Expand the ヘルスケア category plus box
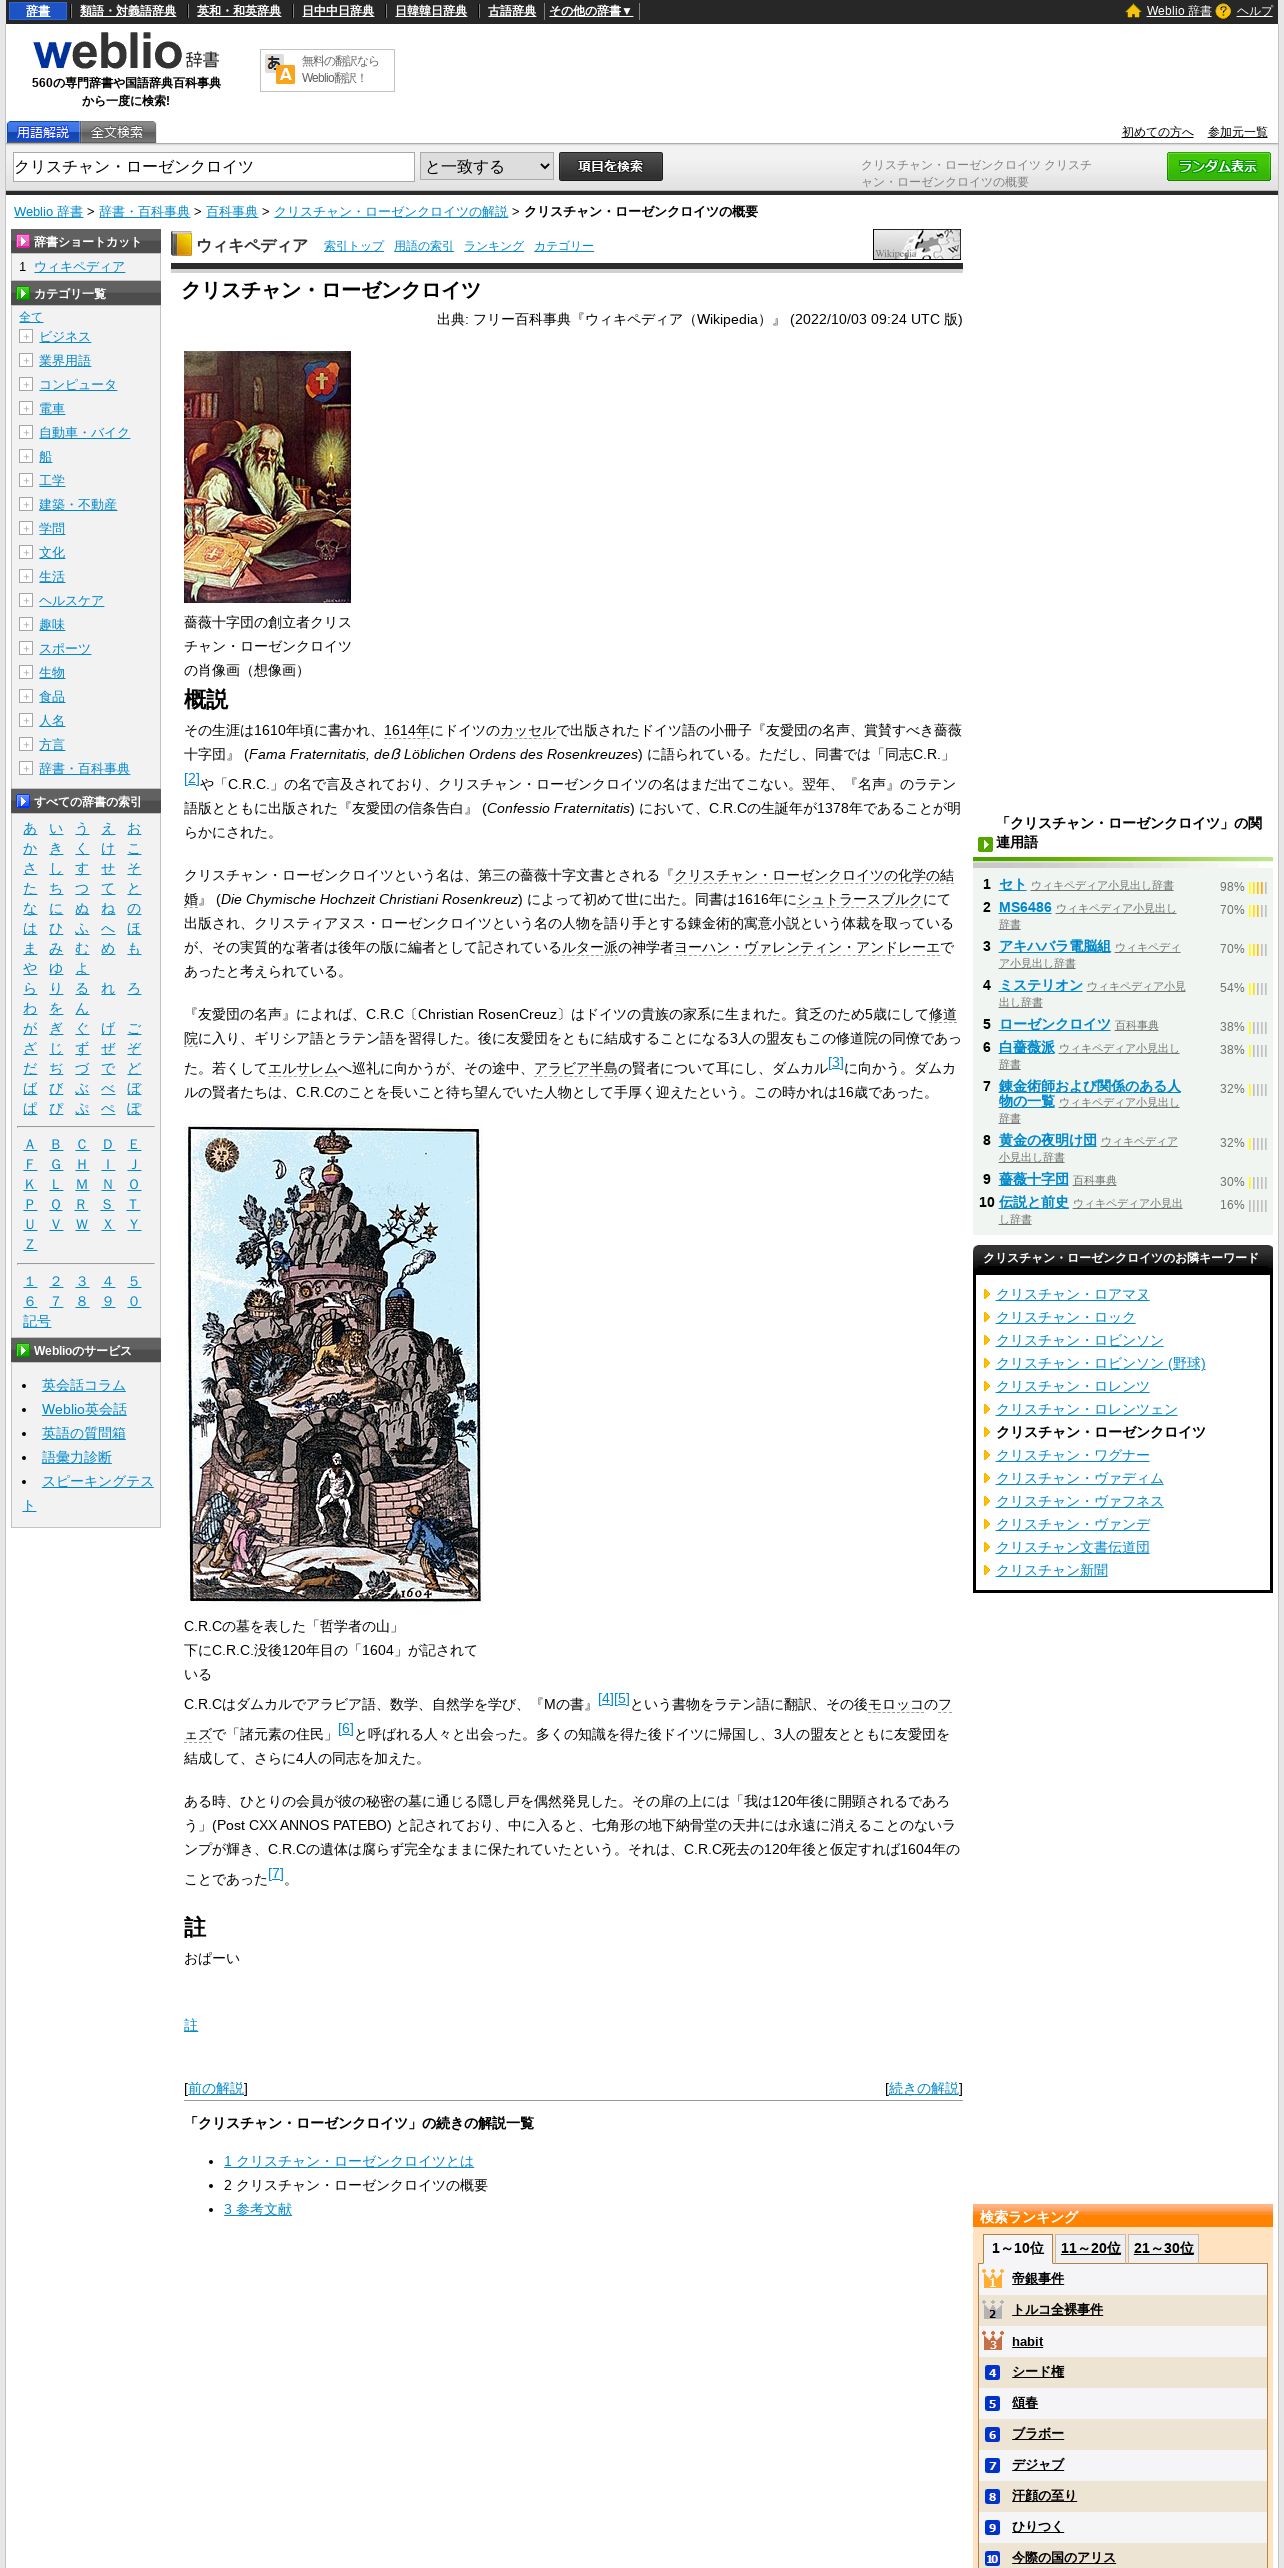 pos(26,600)
